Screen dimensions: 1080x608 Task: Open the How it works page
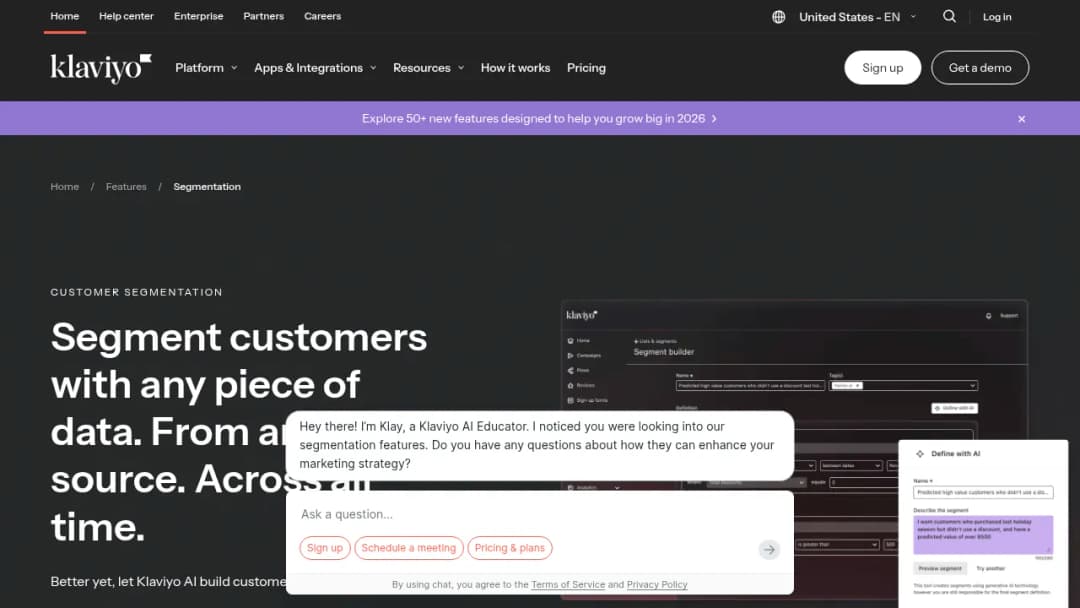click(515, 68)
